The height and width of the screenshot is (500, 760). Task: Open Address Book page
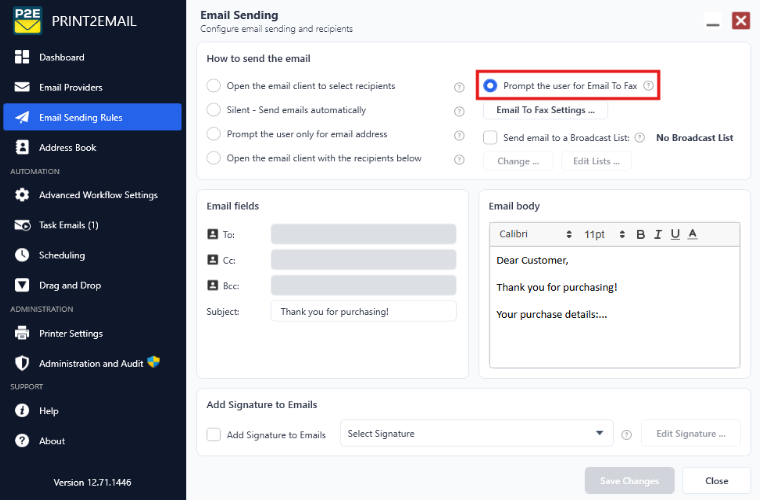92,147
